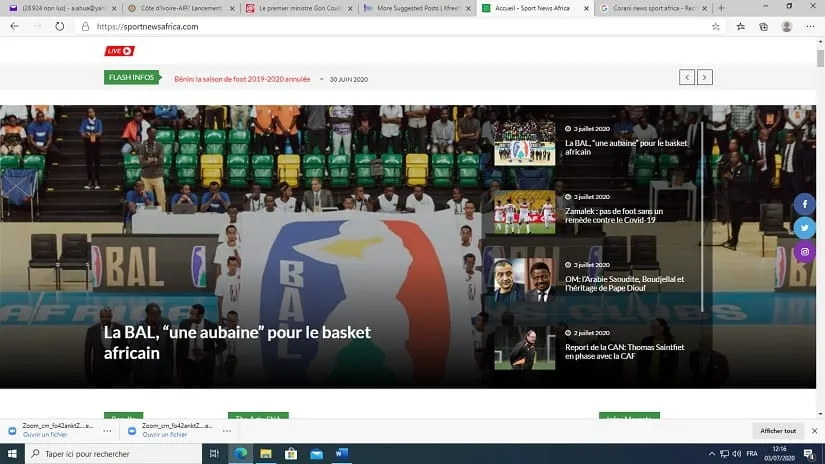Switch to Corani news sport africa tab
This screenshot has width=825, height=464.
click(x=653, y=8)
